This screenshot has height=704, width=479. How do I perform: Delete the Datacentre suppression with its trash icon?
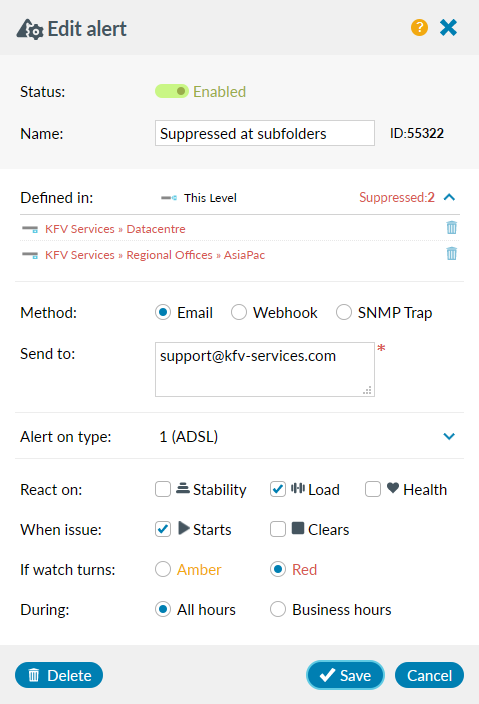(x=452, y=228)
